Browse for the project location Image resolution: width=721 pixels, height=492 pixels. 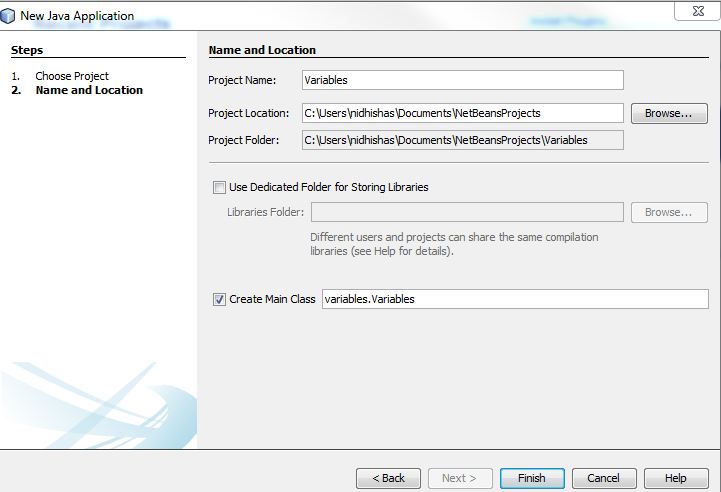click(668, 113)
